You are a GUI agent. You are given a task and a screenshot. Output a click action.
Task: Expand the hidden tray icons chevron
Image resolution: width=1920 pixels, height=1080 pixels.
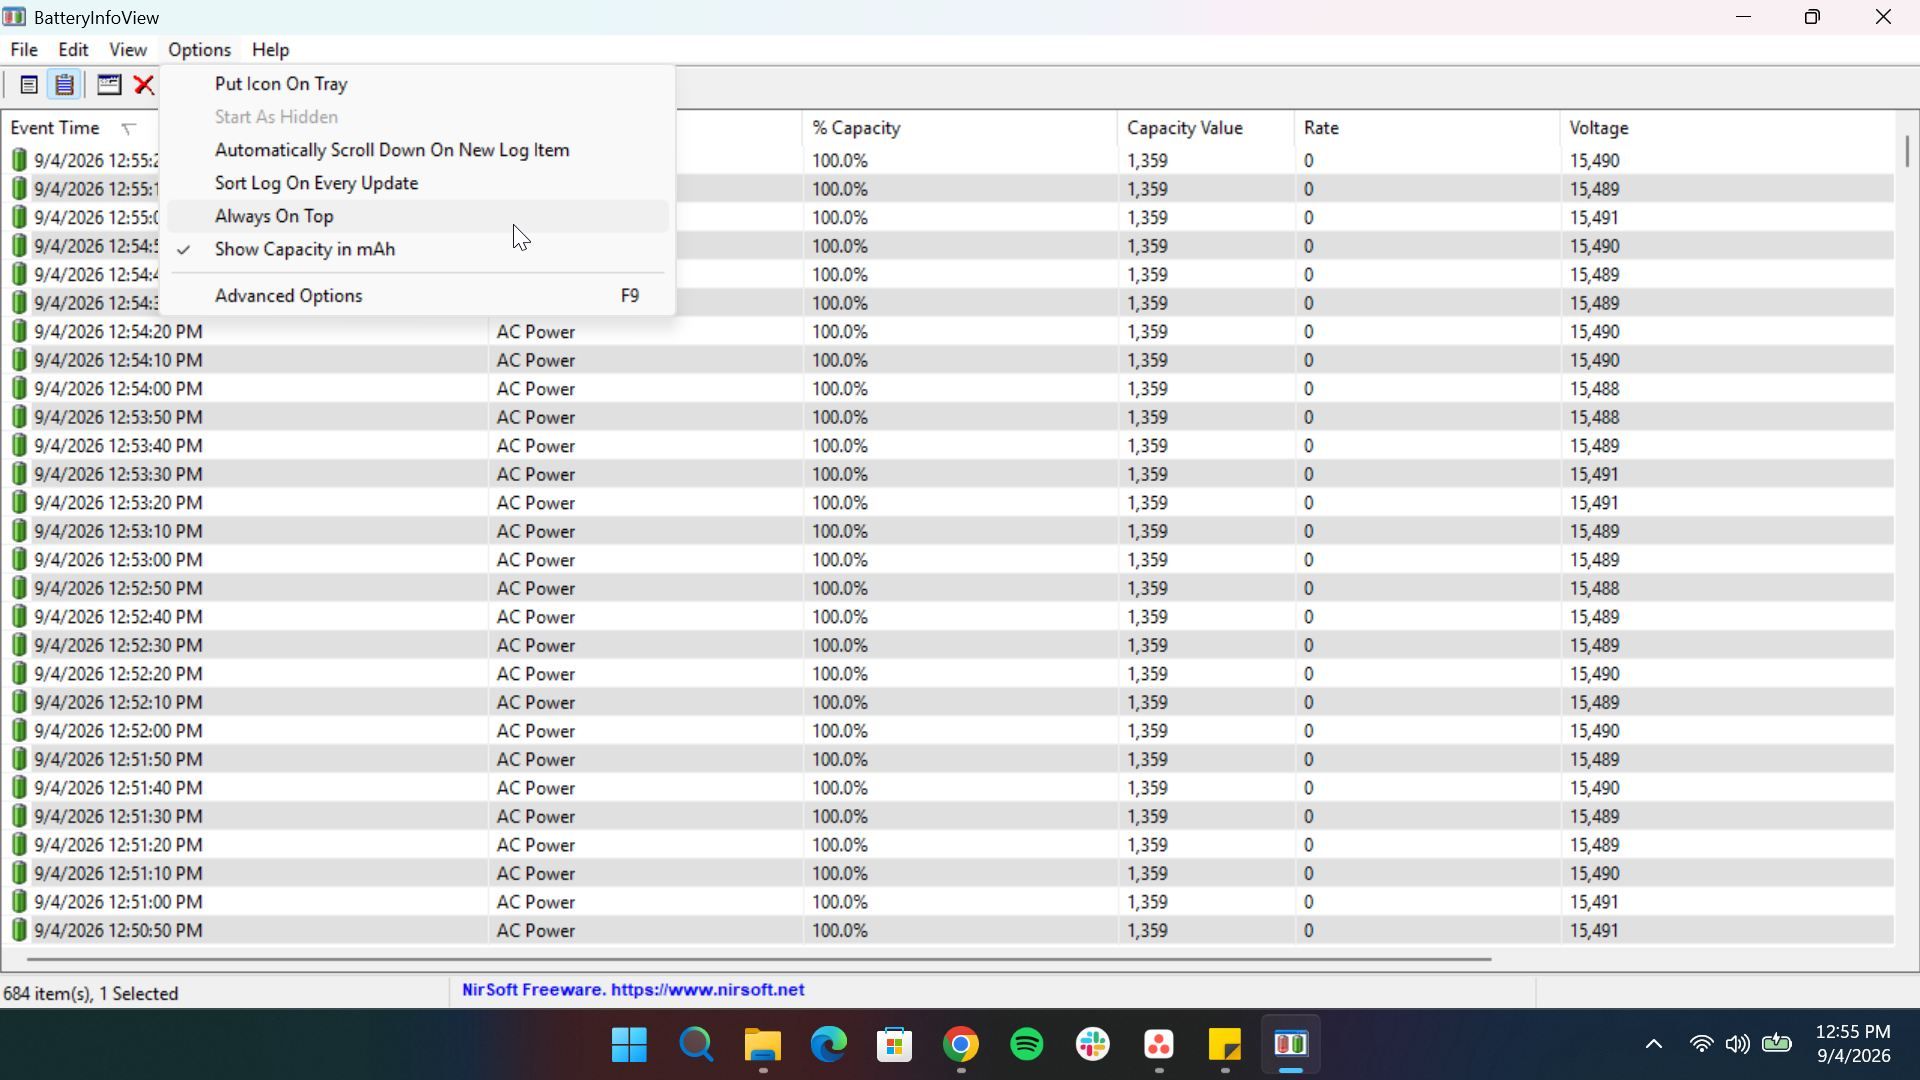click(1654, 1045)
